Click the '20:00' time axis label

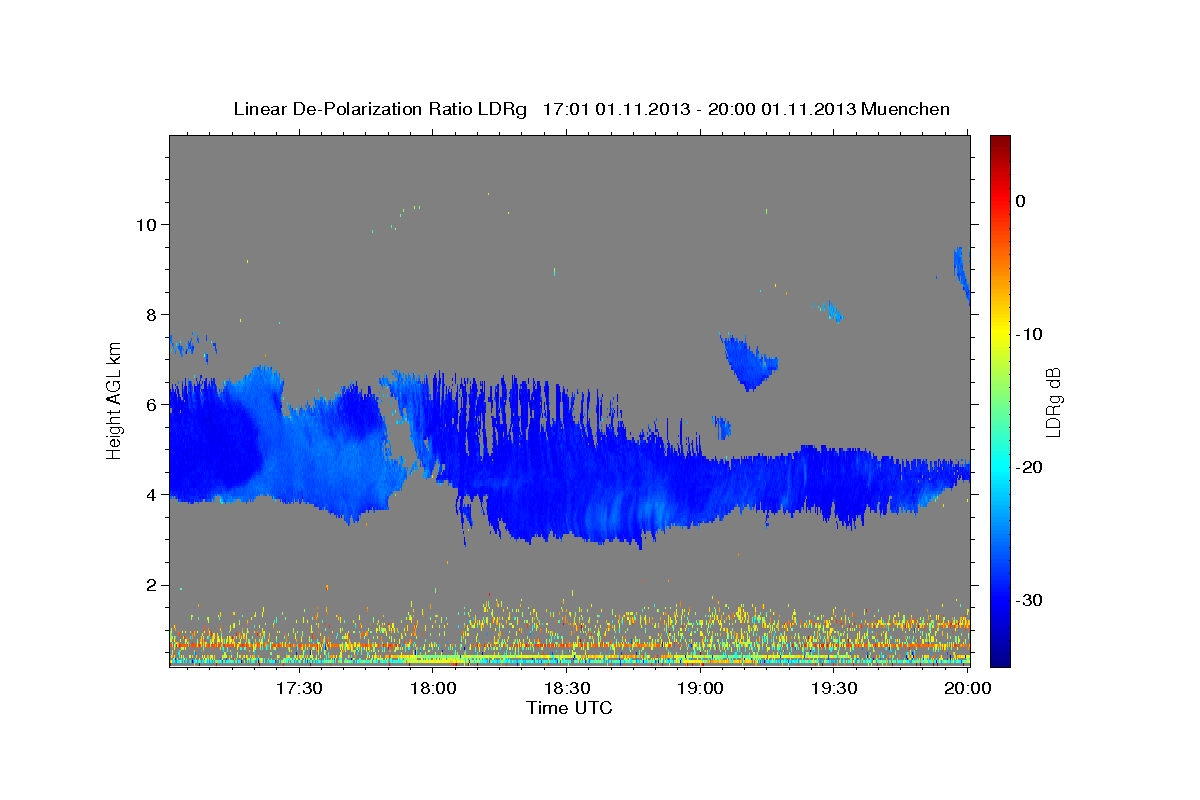[x=969, y=688]
